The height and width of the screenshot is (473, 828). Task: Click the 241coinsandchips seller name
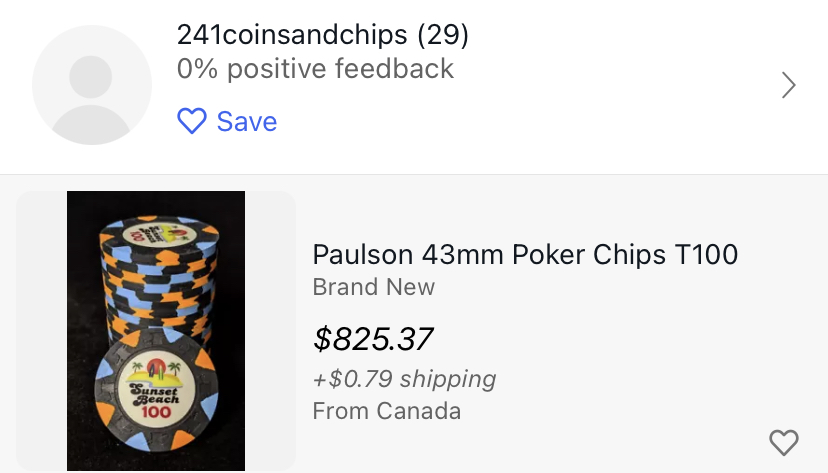pos(291,35)
